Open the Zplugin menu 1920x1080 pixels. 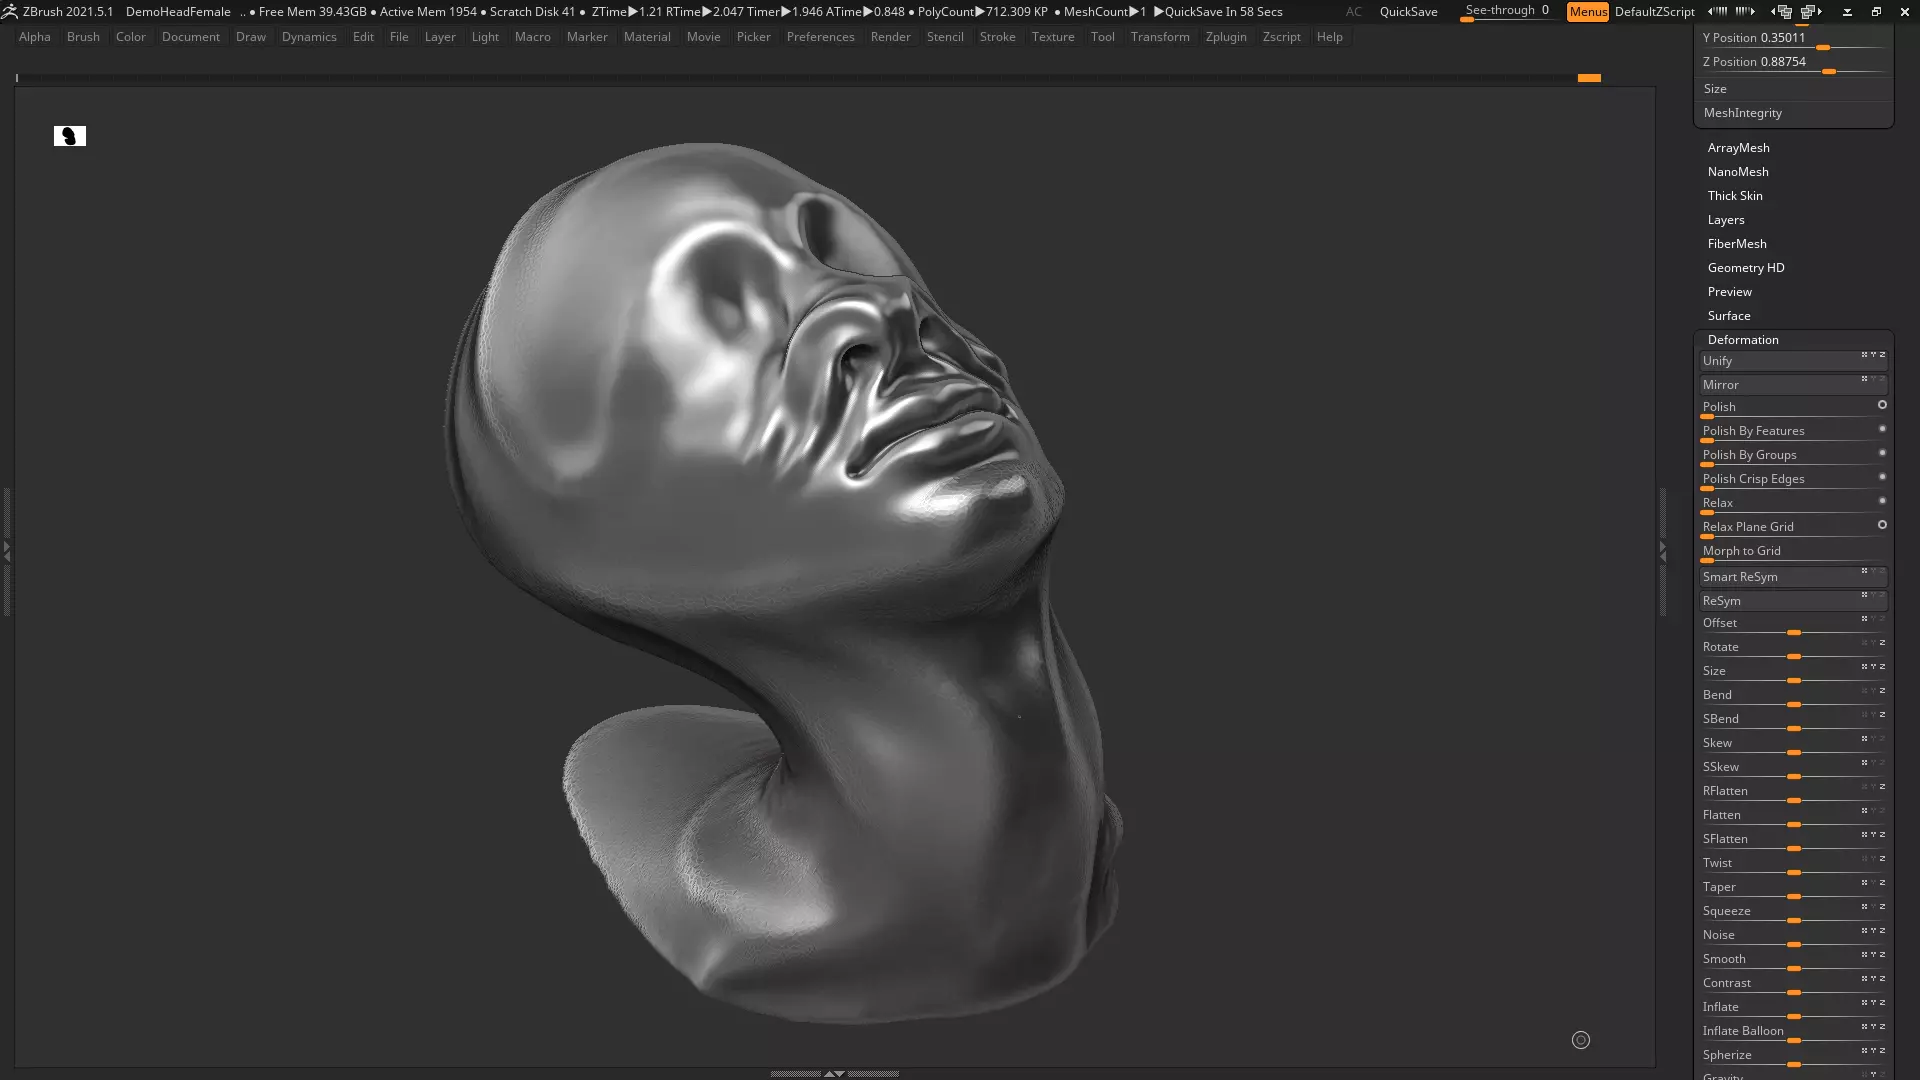tap(1226, 37)
